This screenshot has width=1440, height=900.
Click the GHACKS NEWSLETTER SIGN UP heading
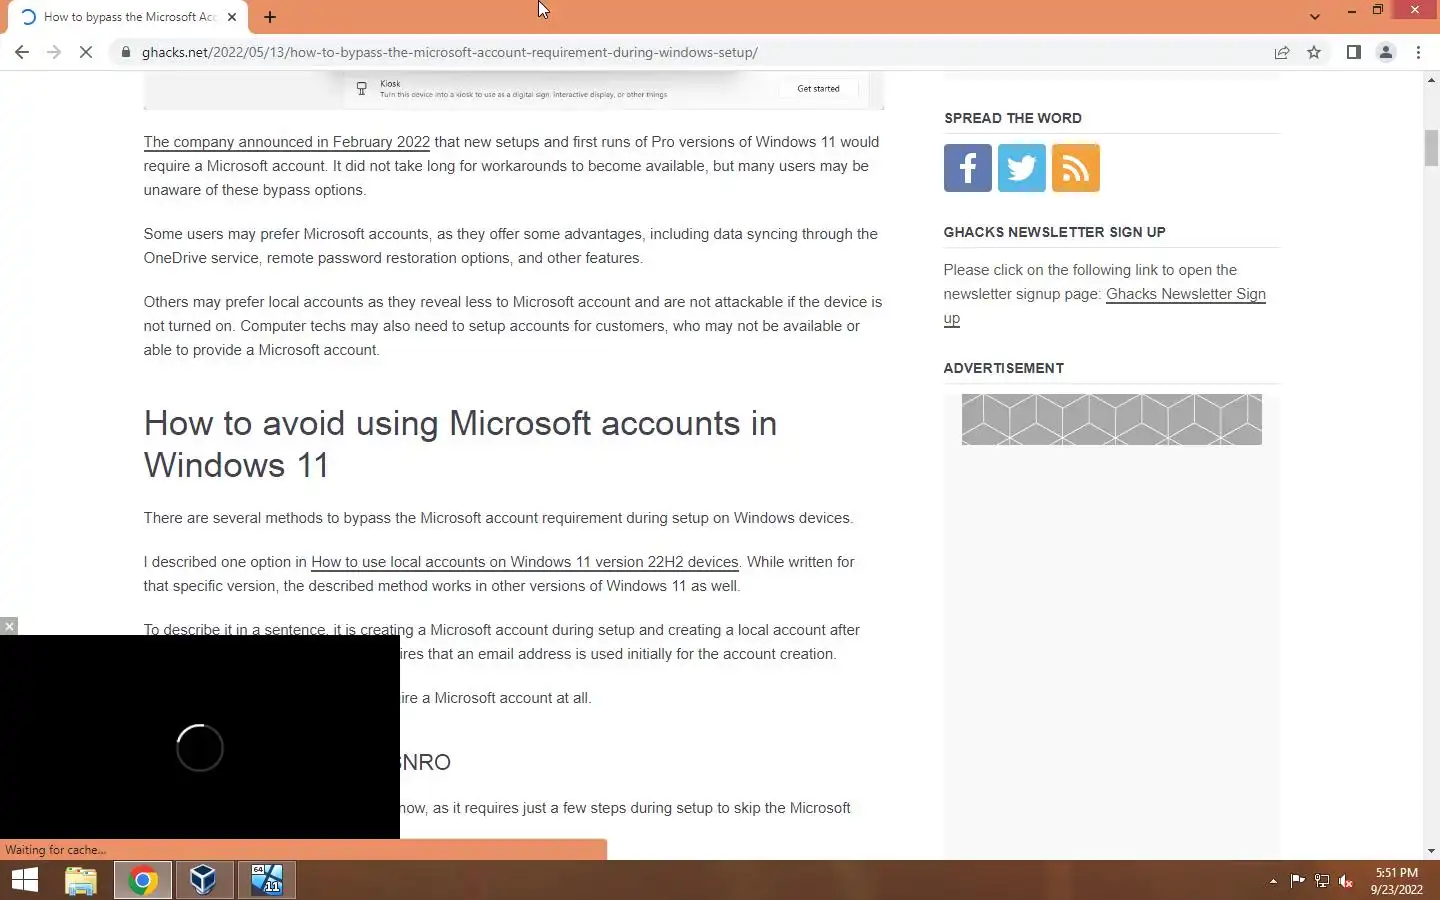(x=1055, y=232)
